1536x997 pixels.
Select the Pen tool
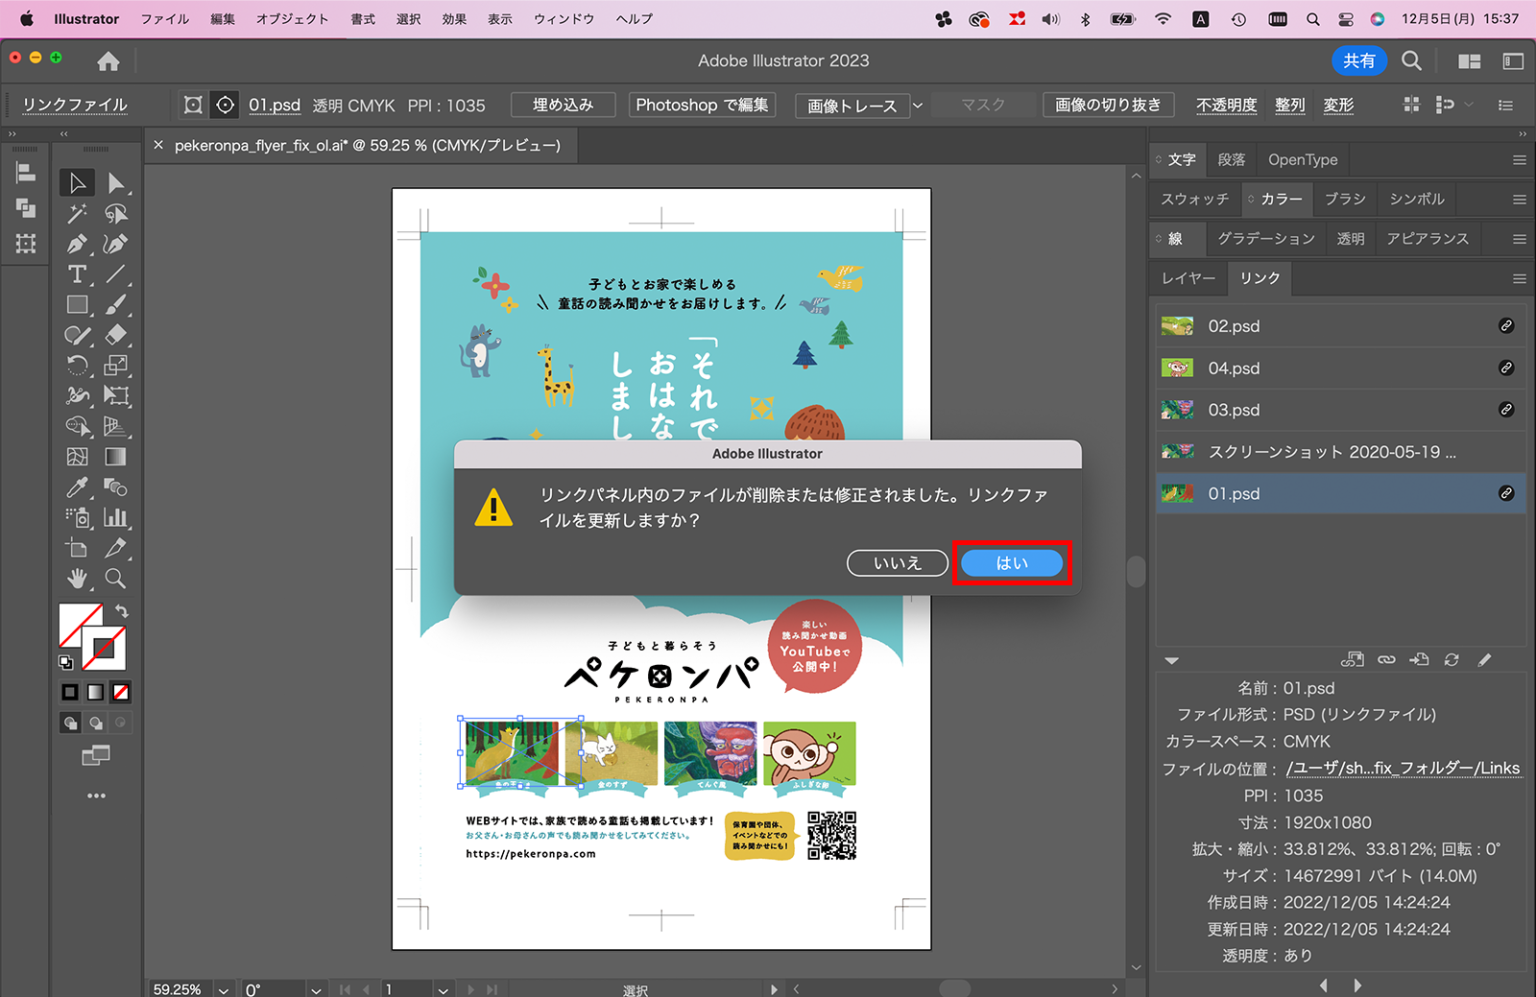77,244
